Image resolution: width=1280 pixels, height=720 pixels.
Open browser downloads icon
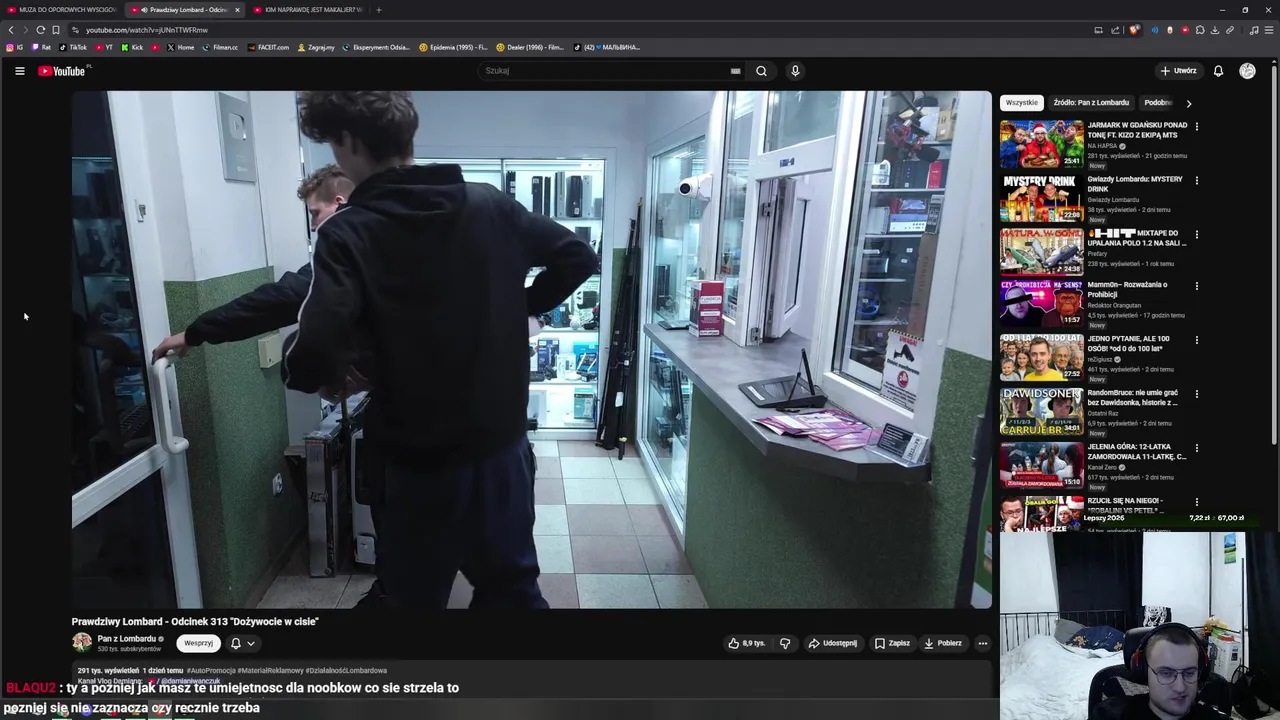click(x=1214, y=30)
